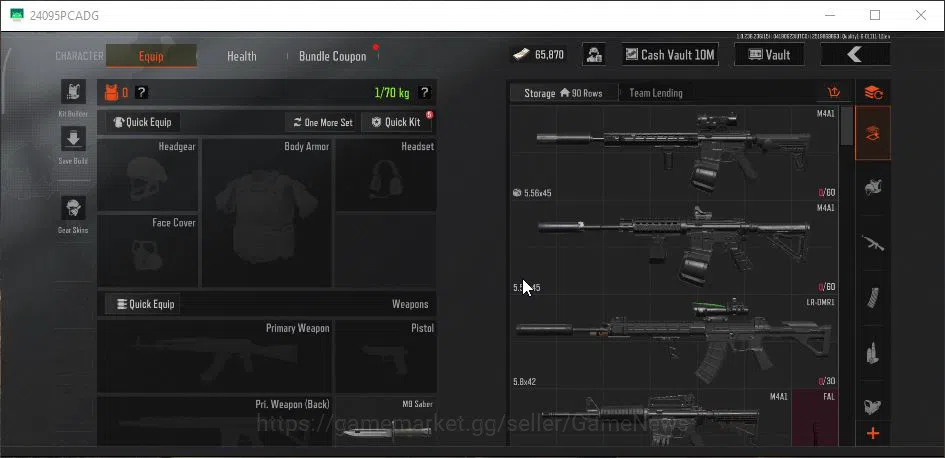Click the gear Quick Equip button
The width and height of the screenshot is (945, 458).
click(143, 122)
